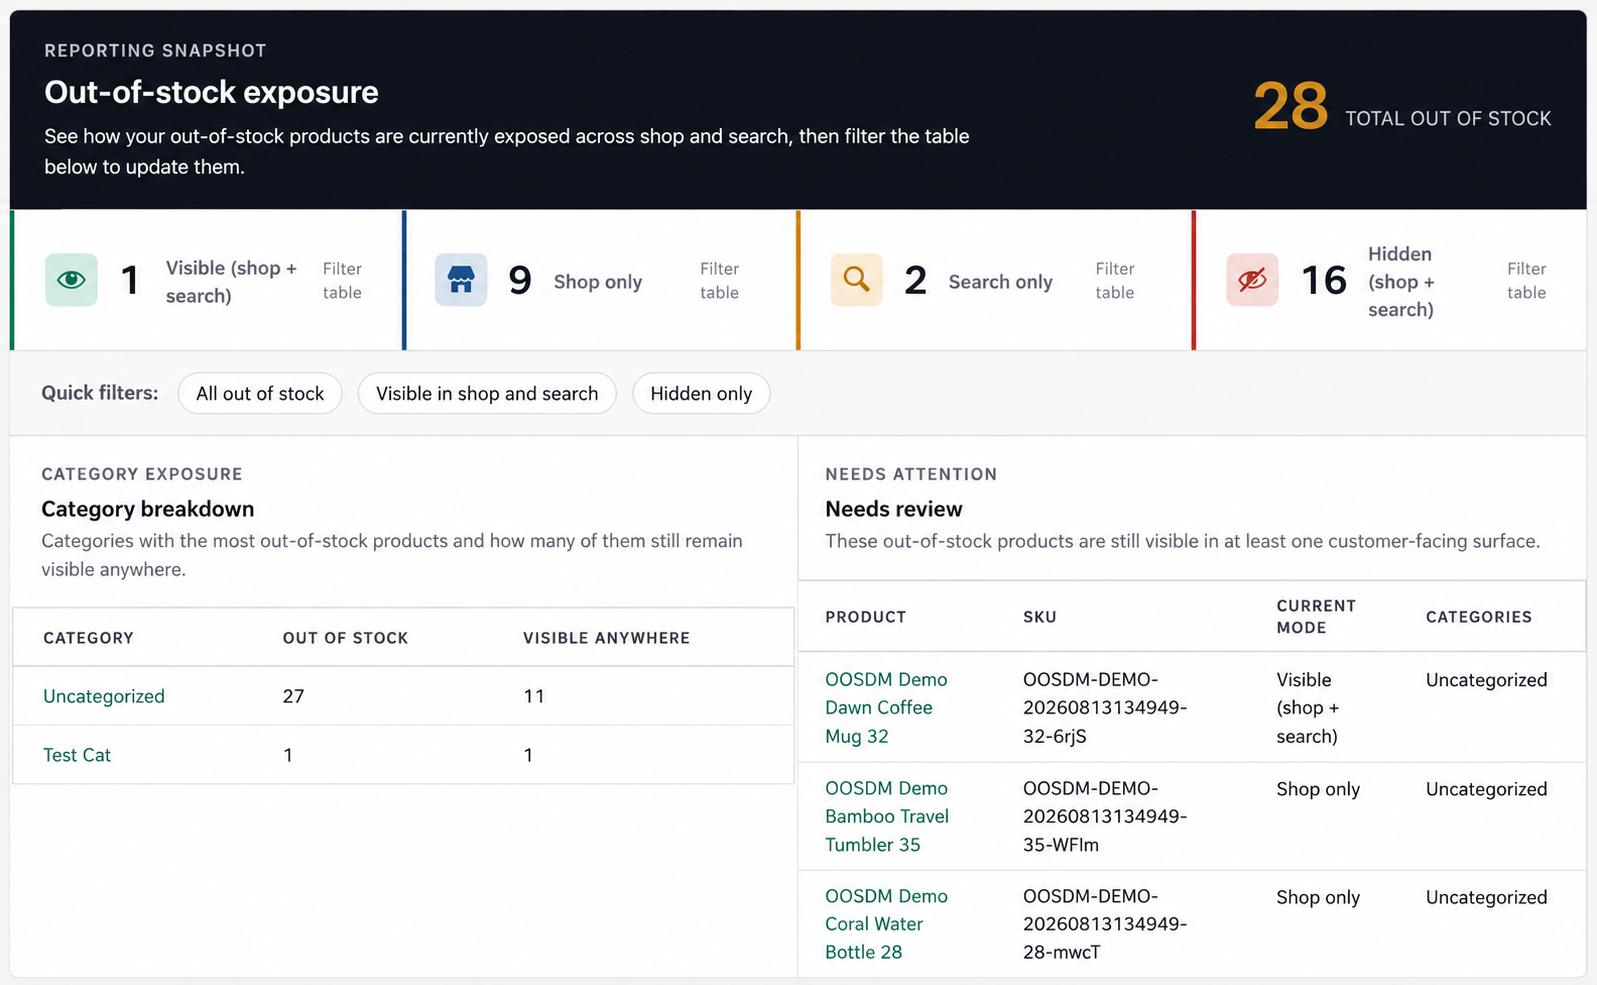
Task: Click the blue storefront Shop only icon
Action: tap(461, 280)
